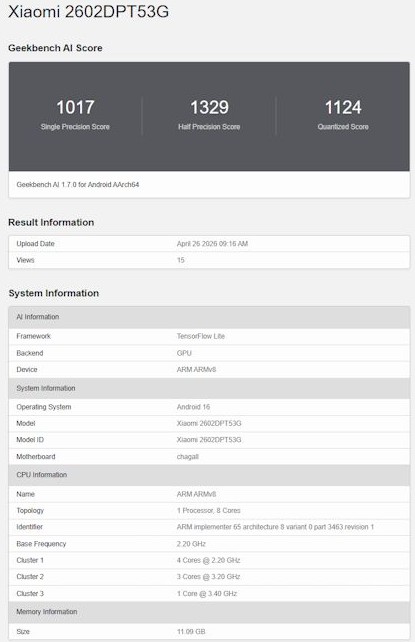This screenshot has height=642, width=415.
Task: Click the Android 16 value
Action: point(194,407)
